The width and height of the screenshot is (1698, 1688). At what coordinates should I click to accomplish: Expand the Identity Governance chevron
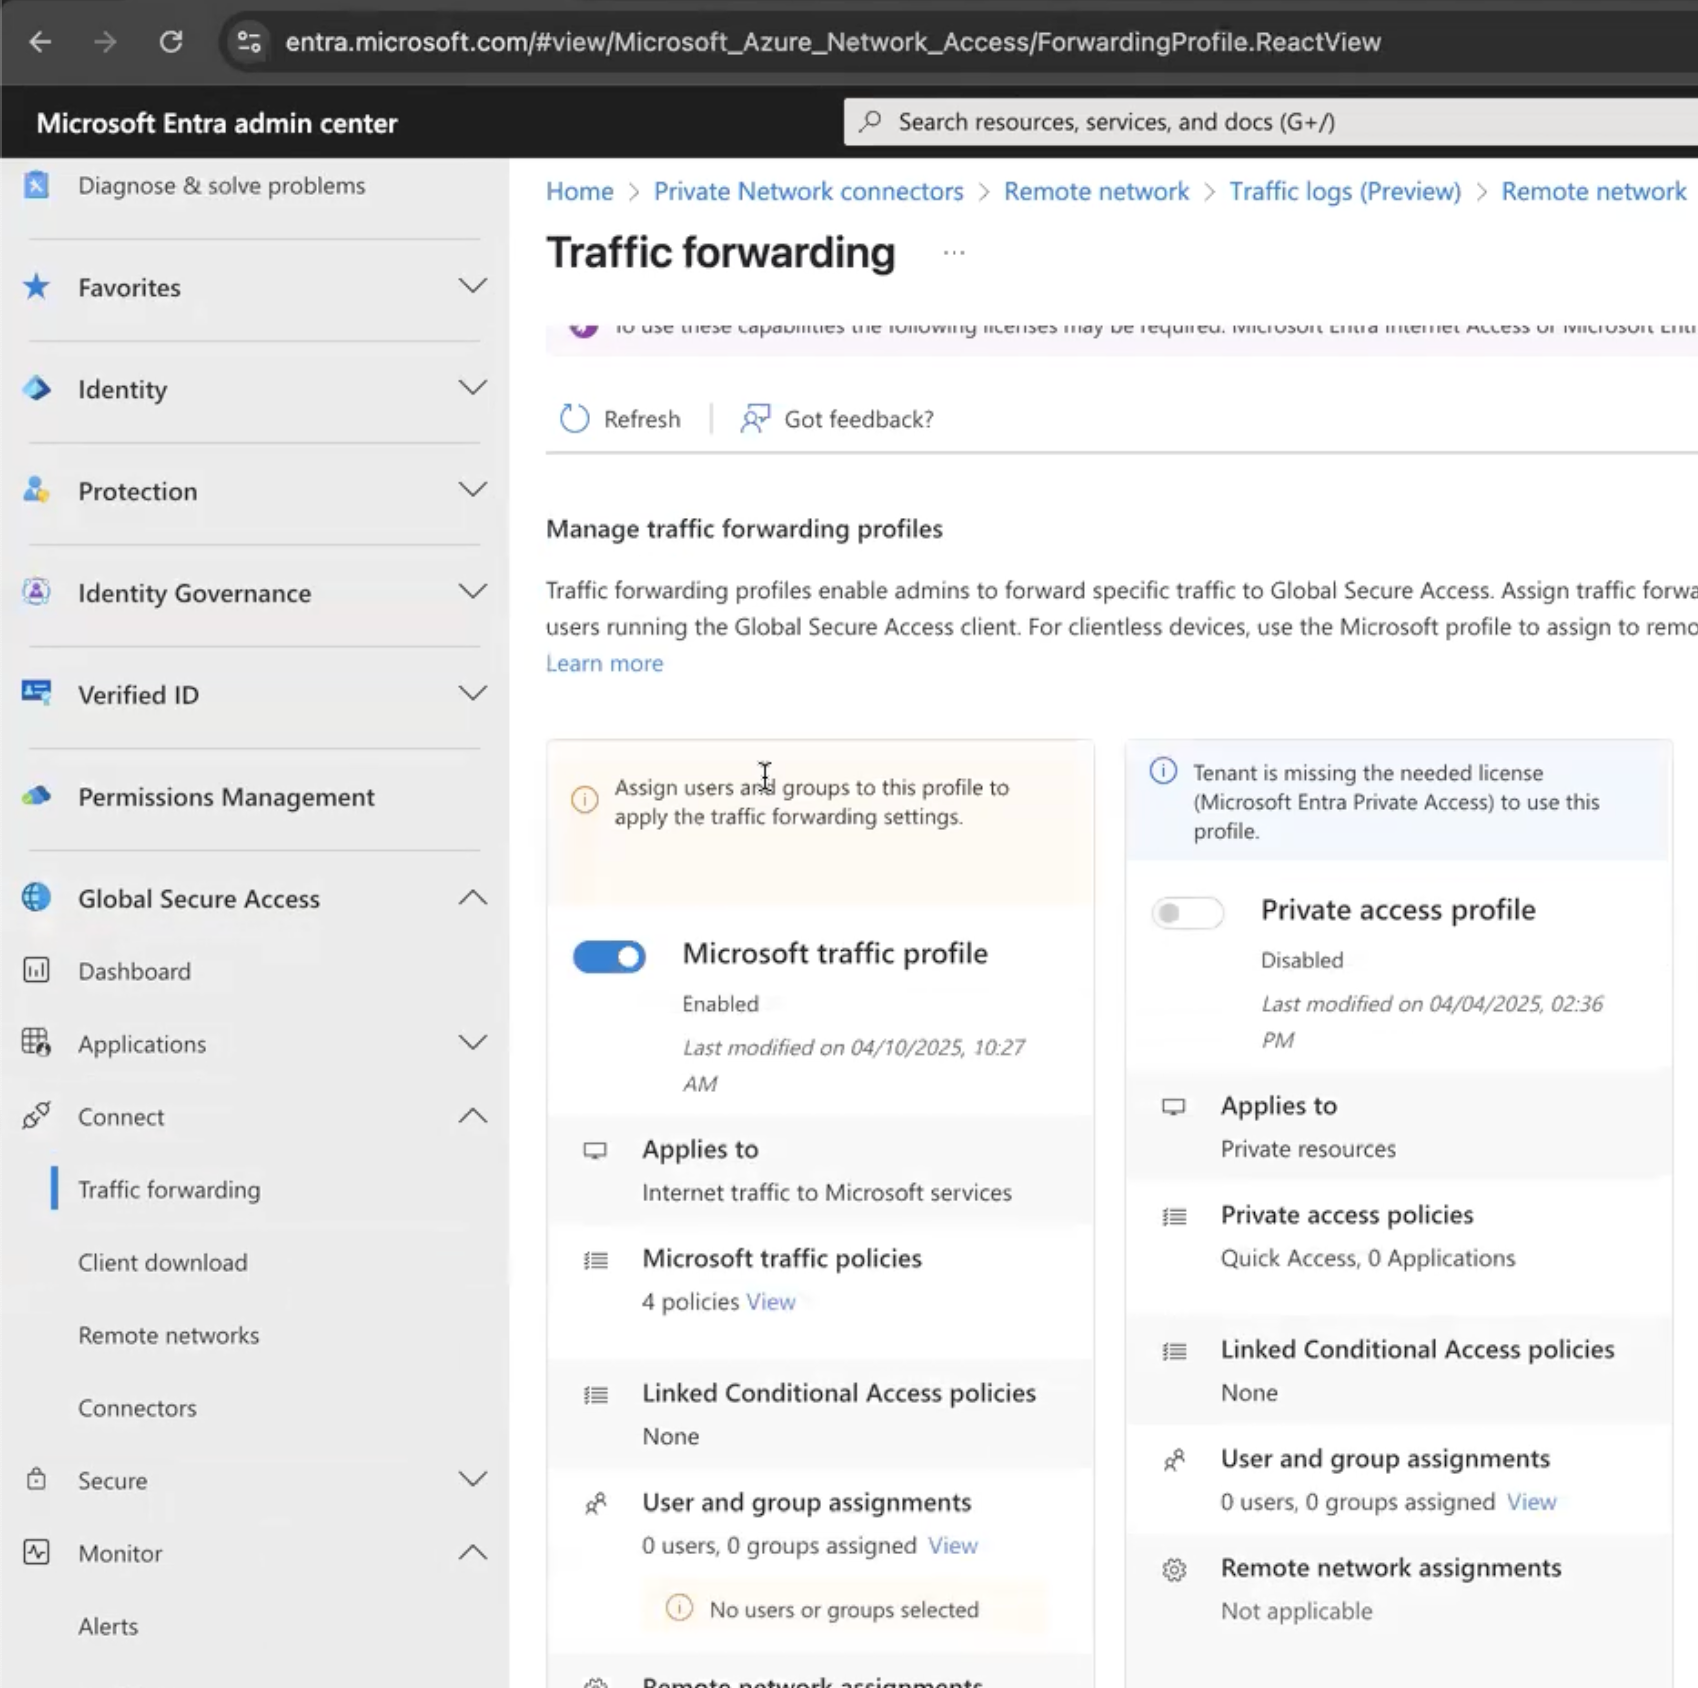coord(473,592)
